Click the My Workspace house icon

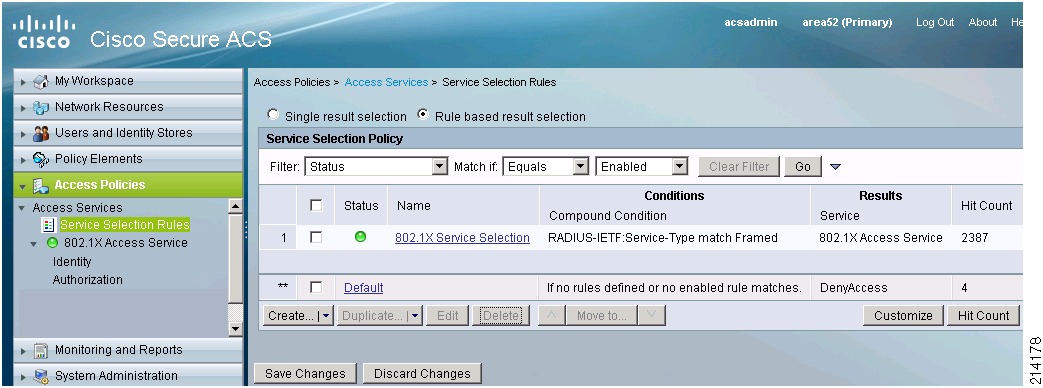41,81
